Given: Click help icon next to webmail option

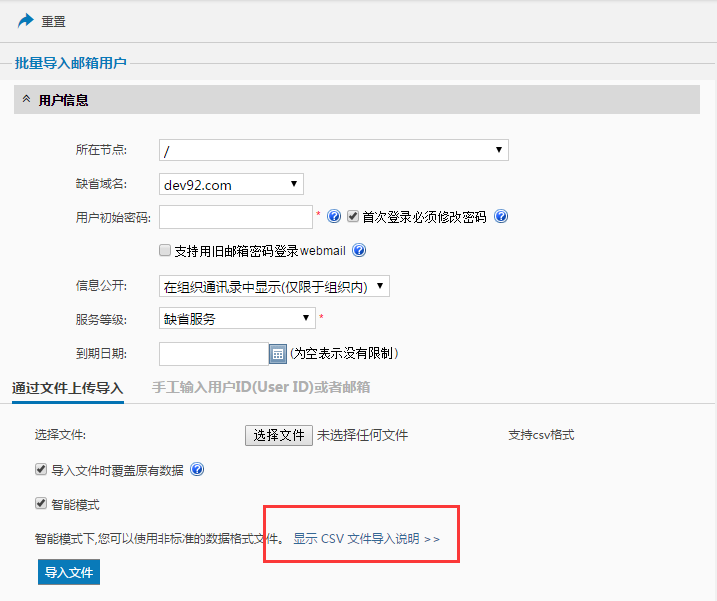Looking at the screenshot, I should click(x=359, y=251).
